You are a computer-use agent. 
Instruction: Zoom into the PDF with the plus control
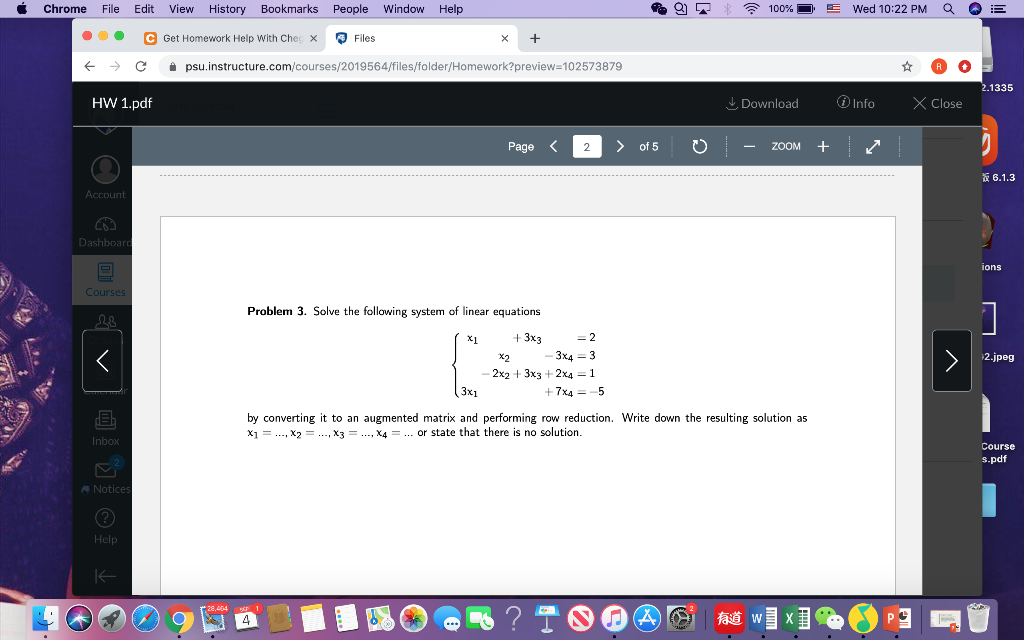pos(822,146)
